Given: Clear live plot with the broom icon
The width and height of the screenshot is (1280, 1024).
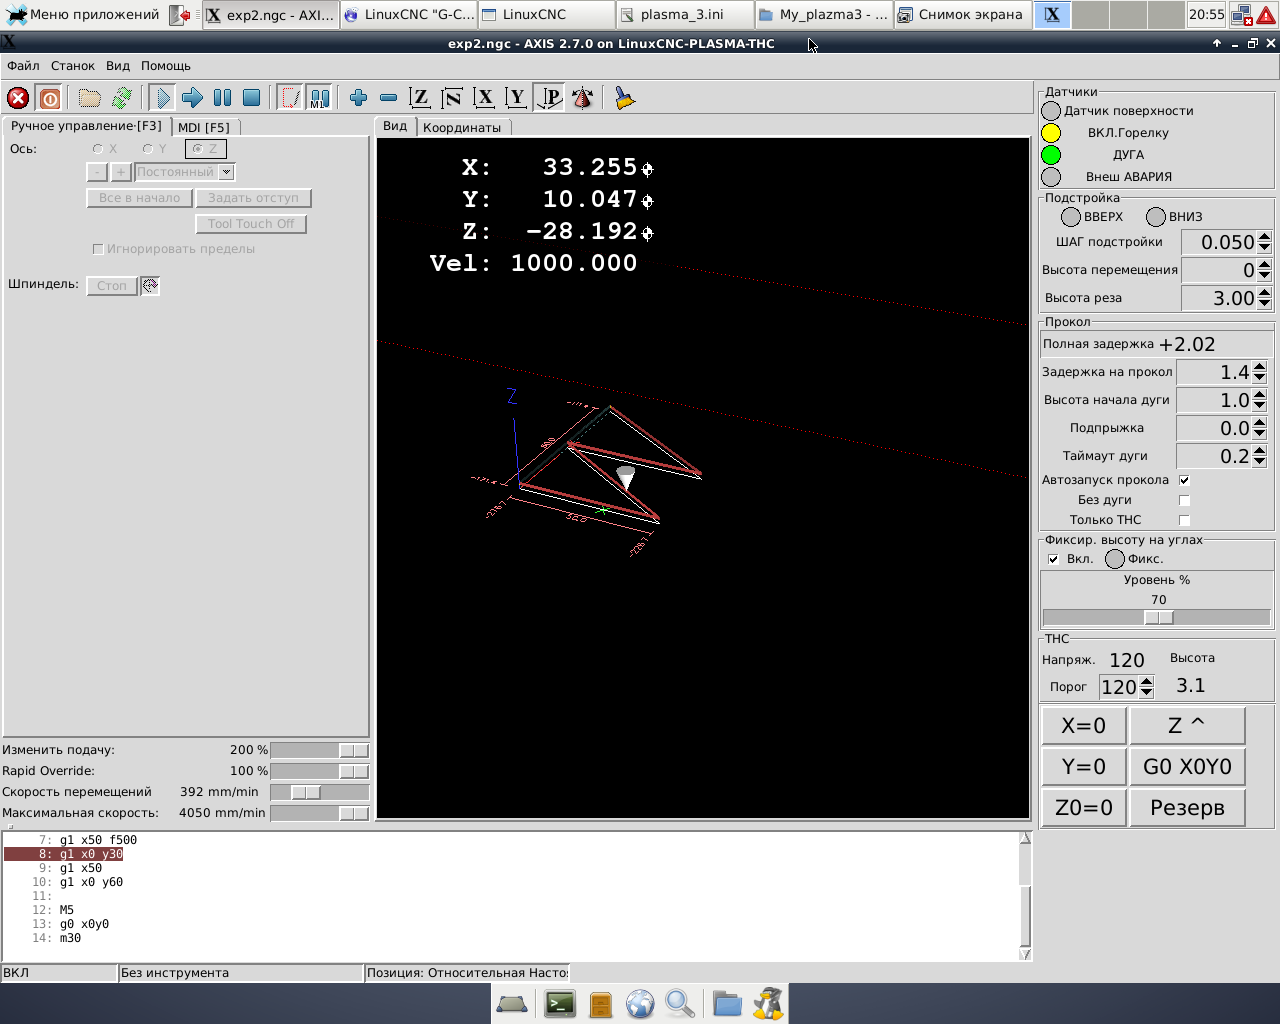Looking at the screenshot, I should (x=625, y=98).
